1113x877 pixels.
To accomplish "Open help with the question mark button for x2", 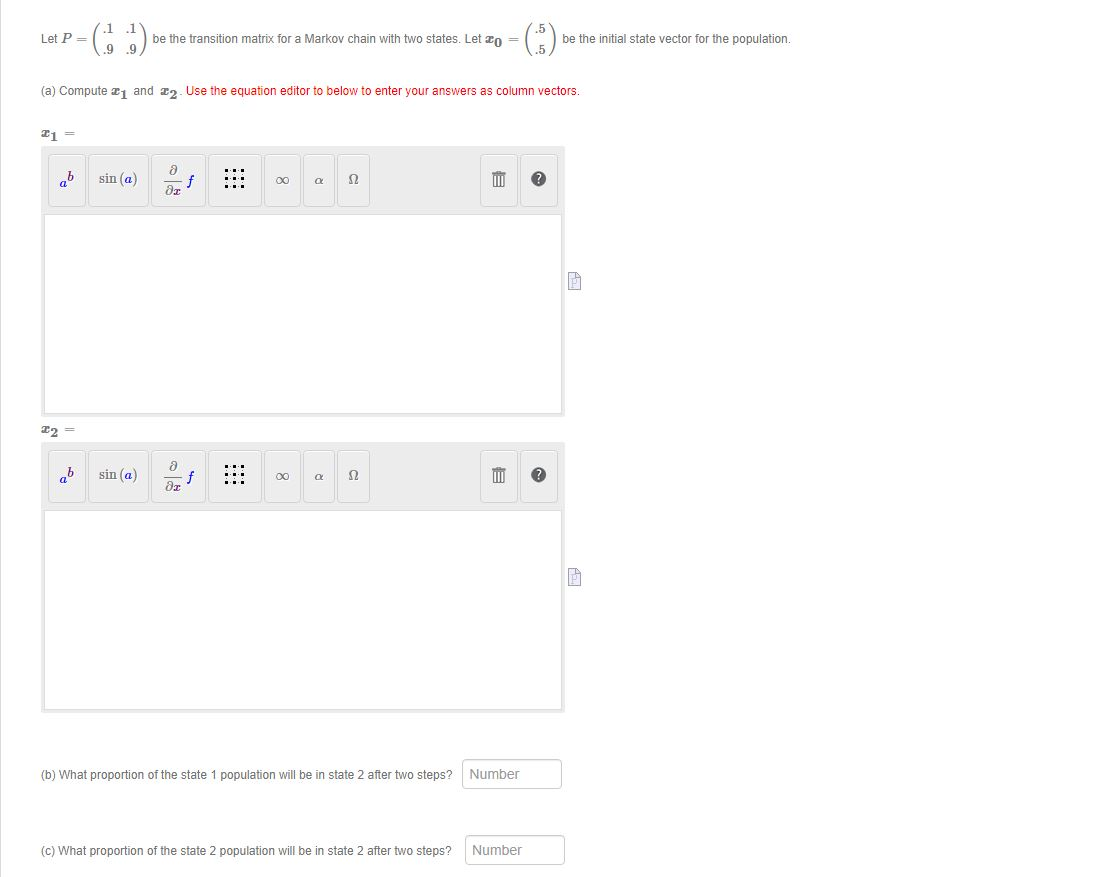I will 538,476.
